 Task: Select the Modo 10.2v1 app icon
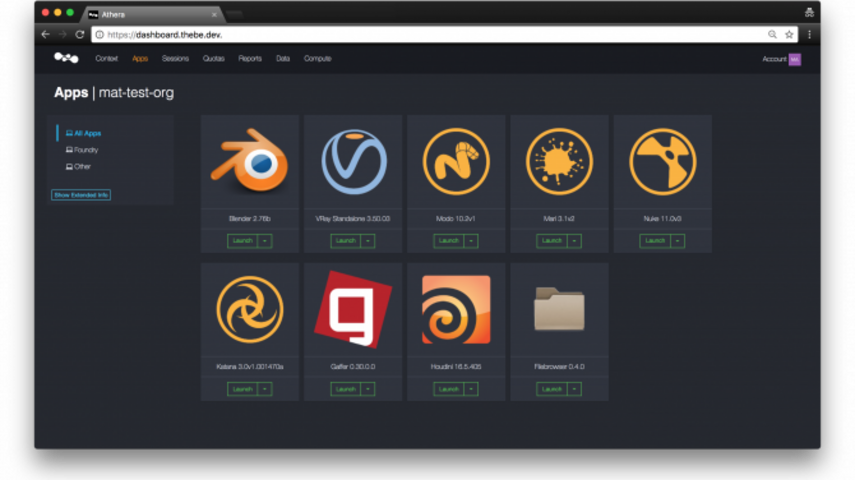coord(456,161)
